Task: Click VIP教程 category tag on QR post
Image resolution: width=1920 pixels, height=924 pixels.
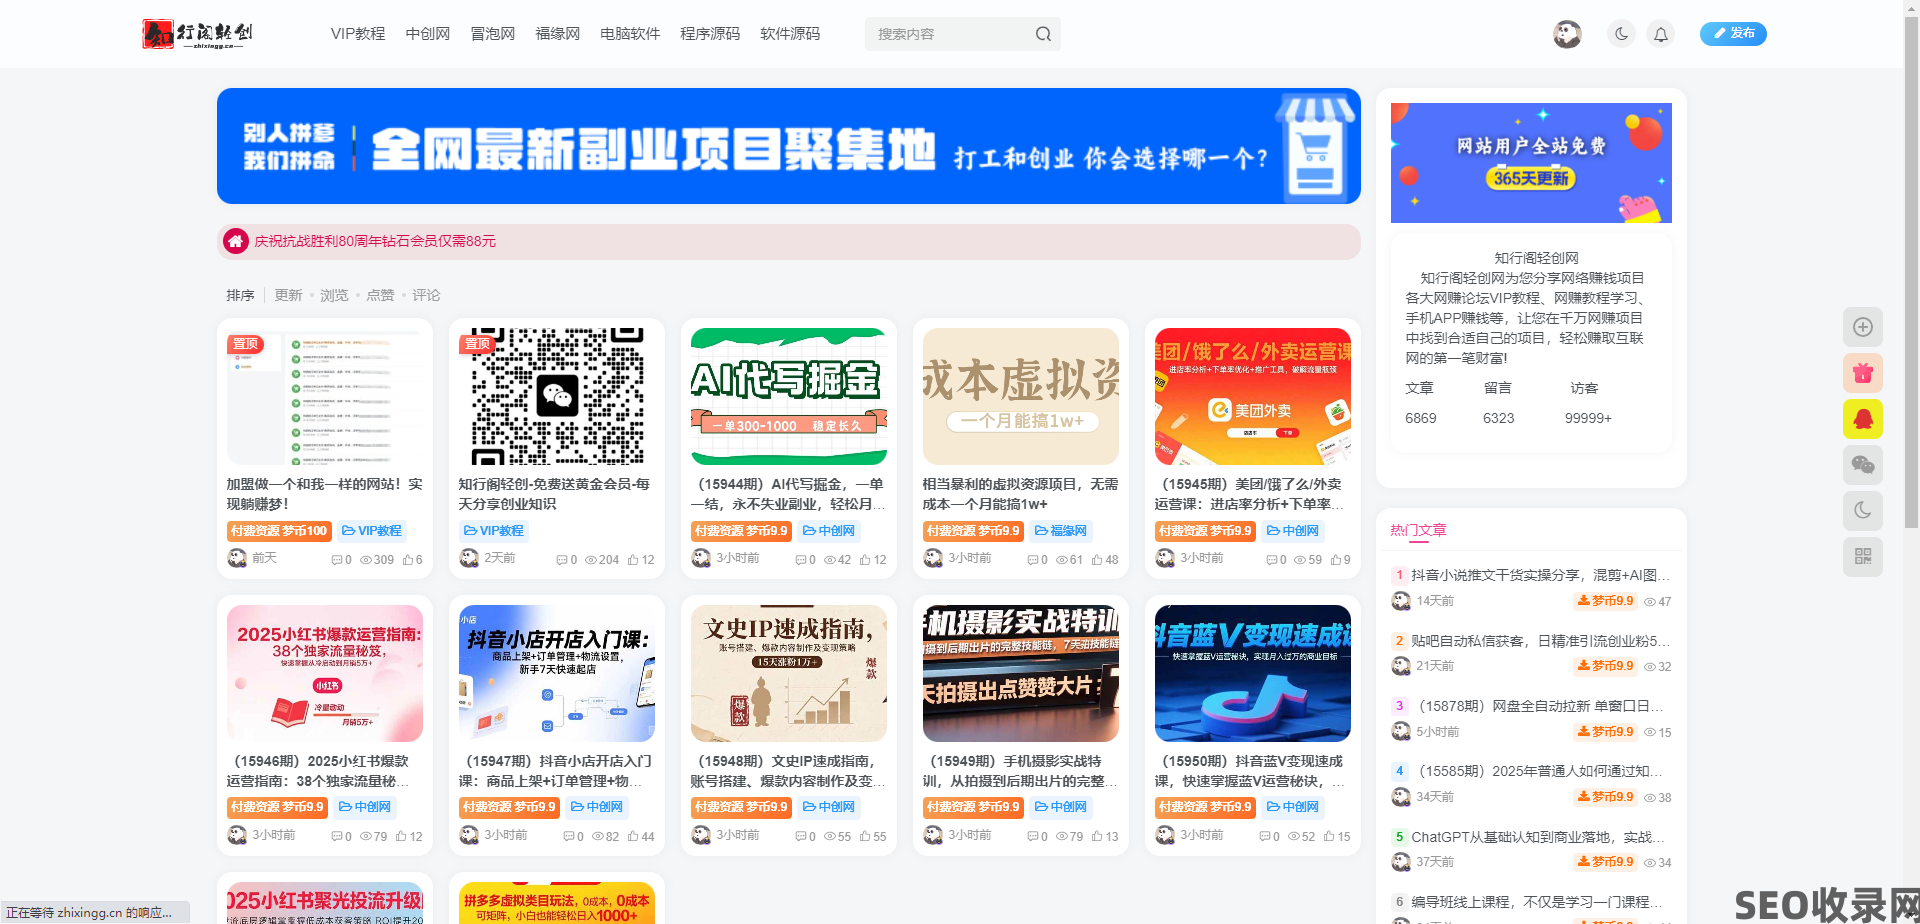Action: coord(493,531)
